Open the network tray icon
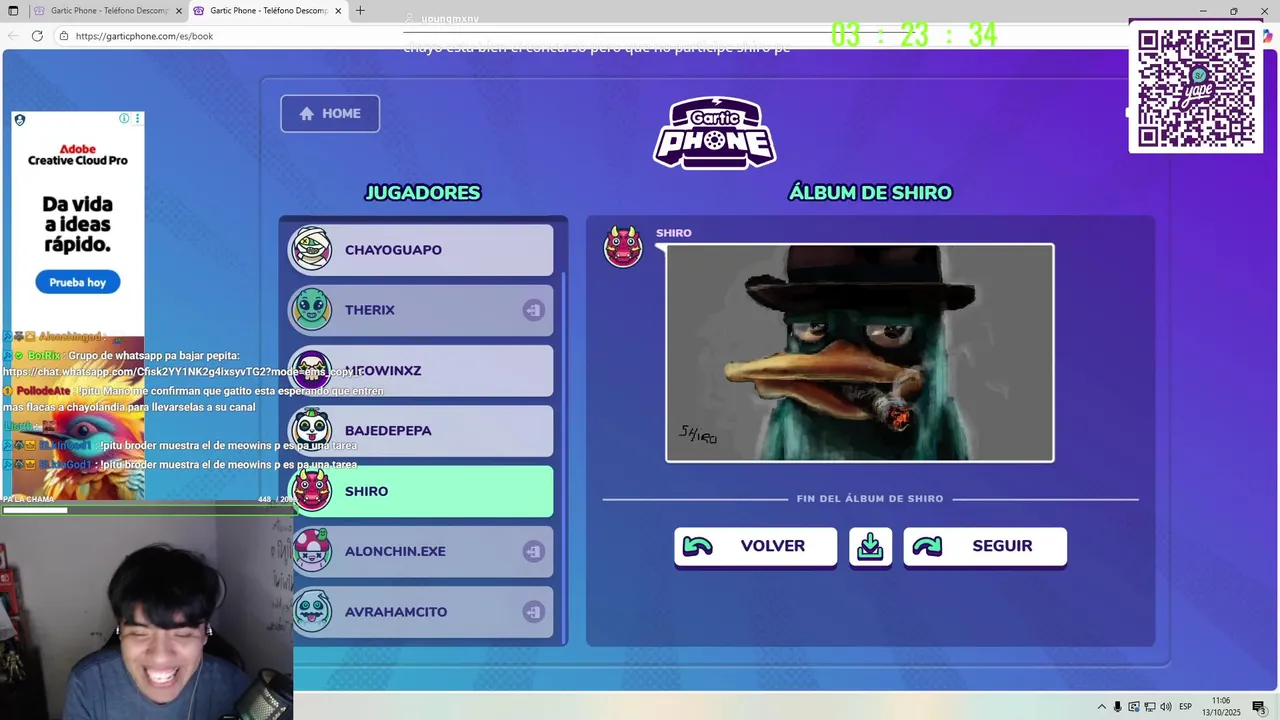The width and height of the screenshot is (1280, 720). click(x=1150, y=707)
